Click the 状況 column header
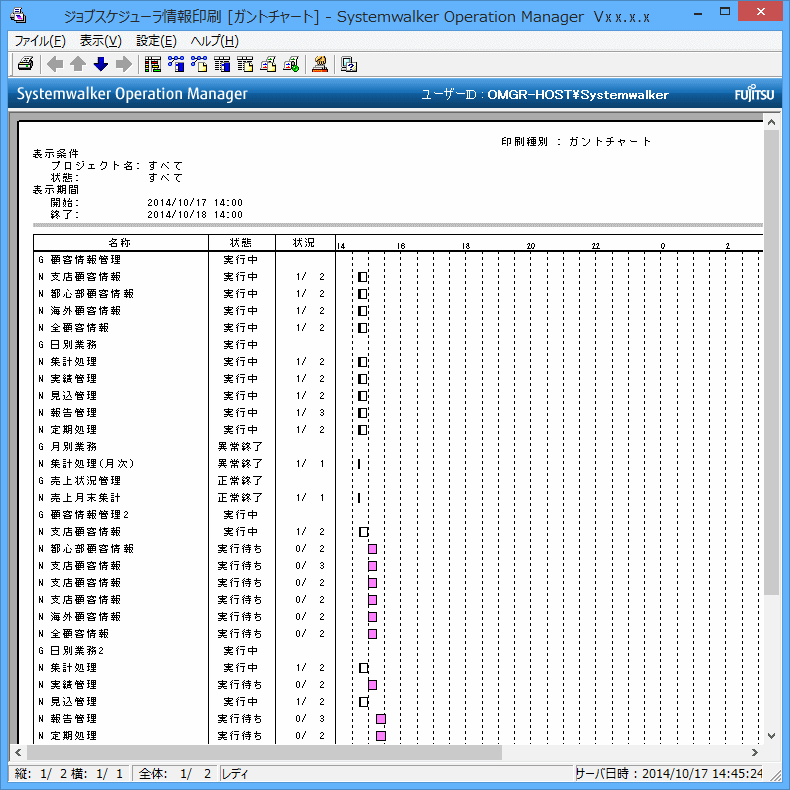This screenshot has width=790, height=790. coord(304,243)
